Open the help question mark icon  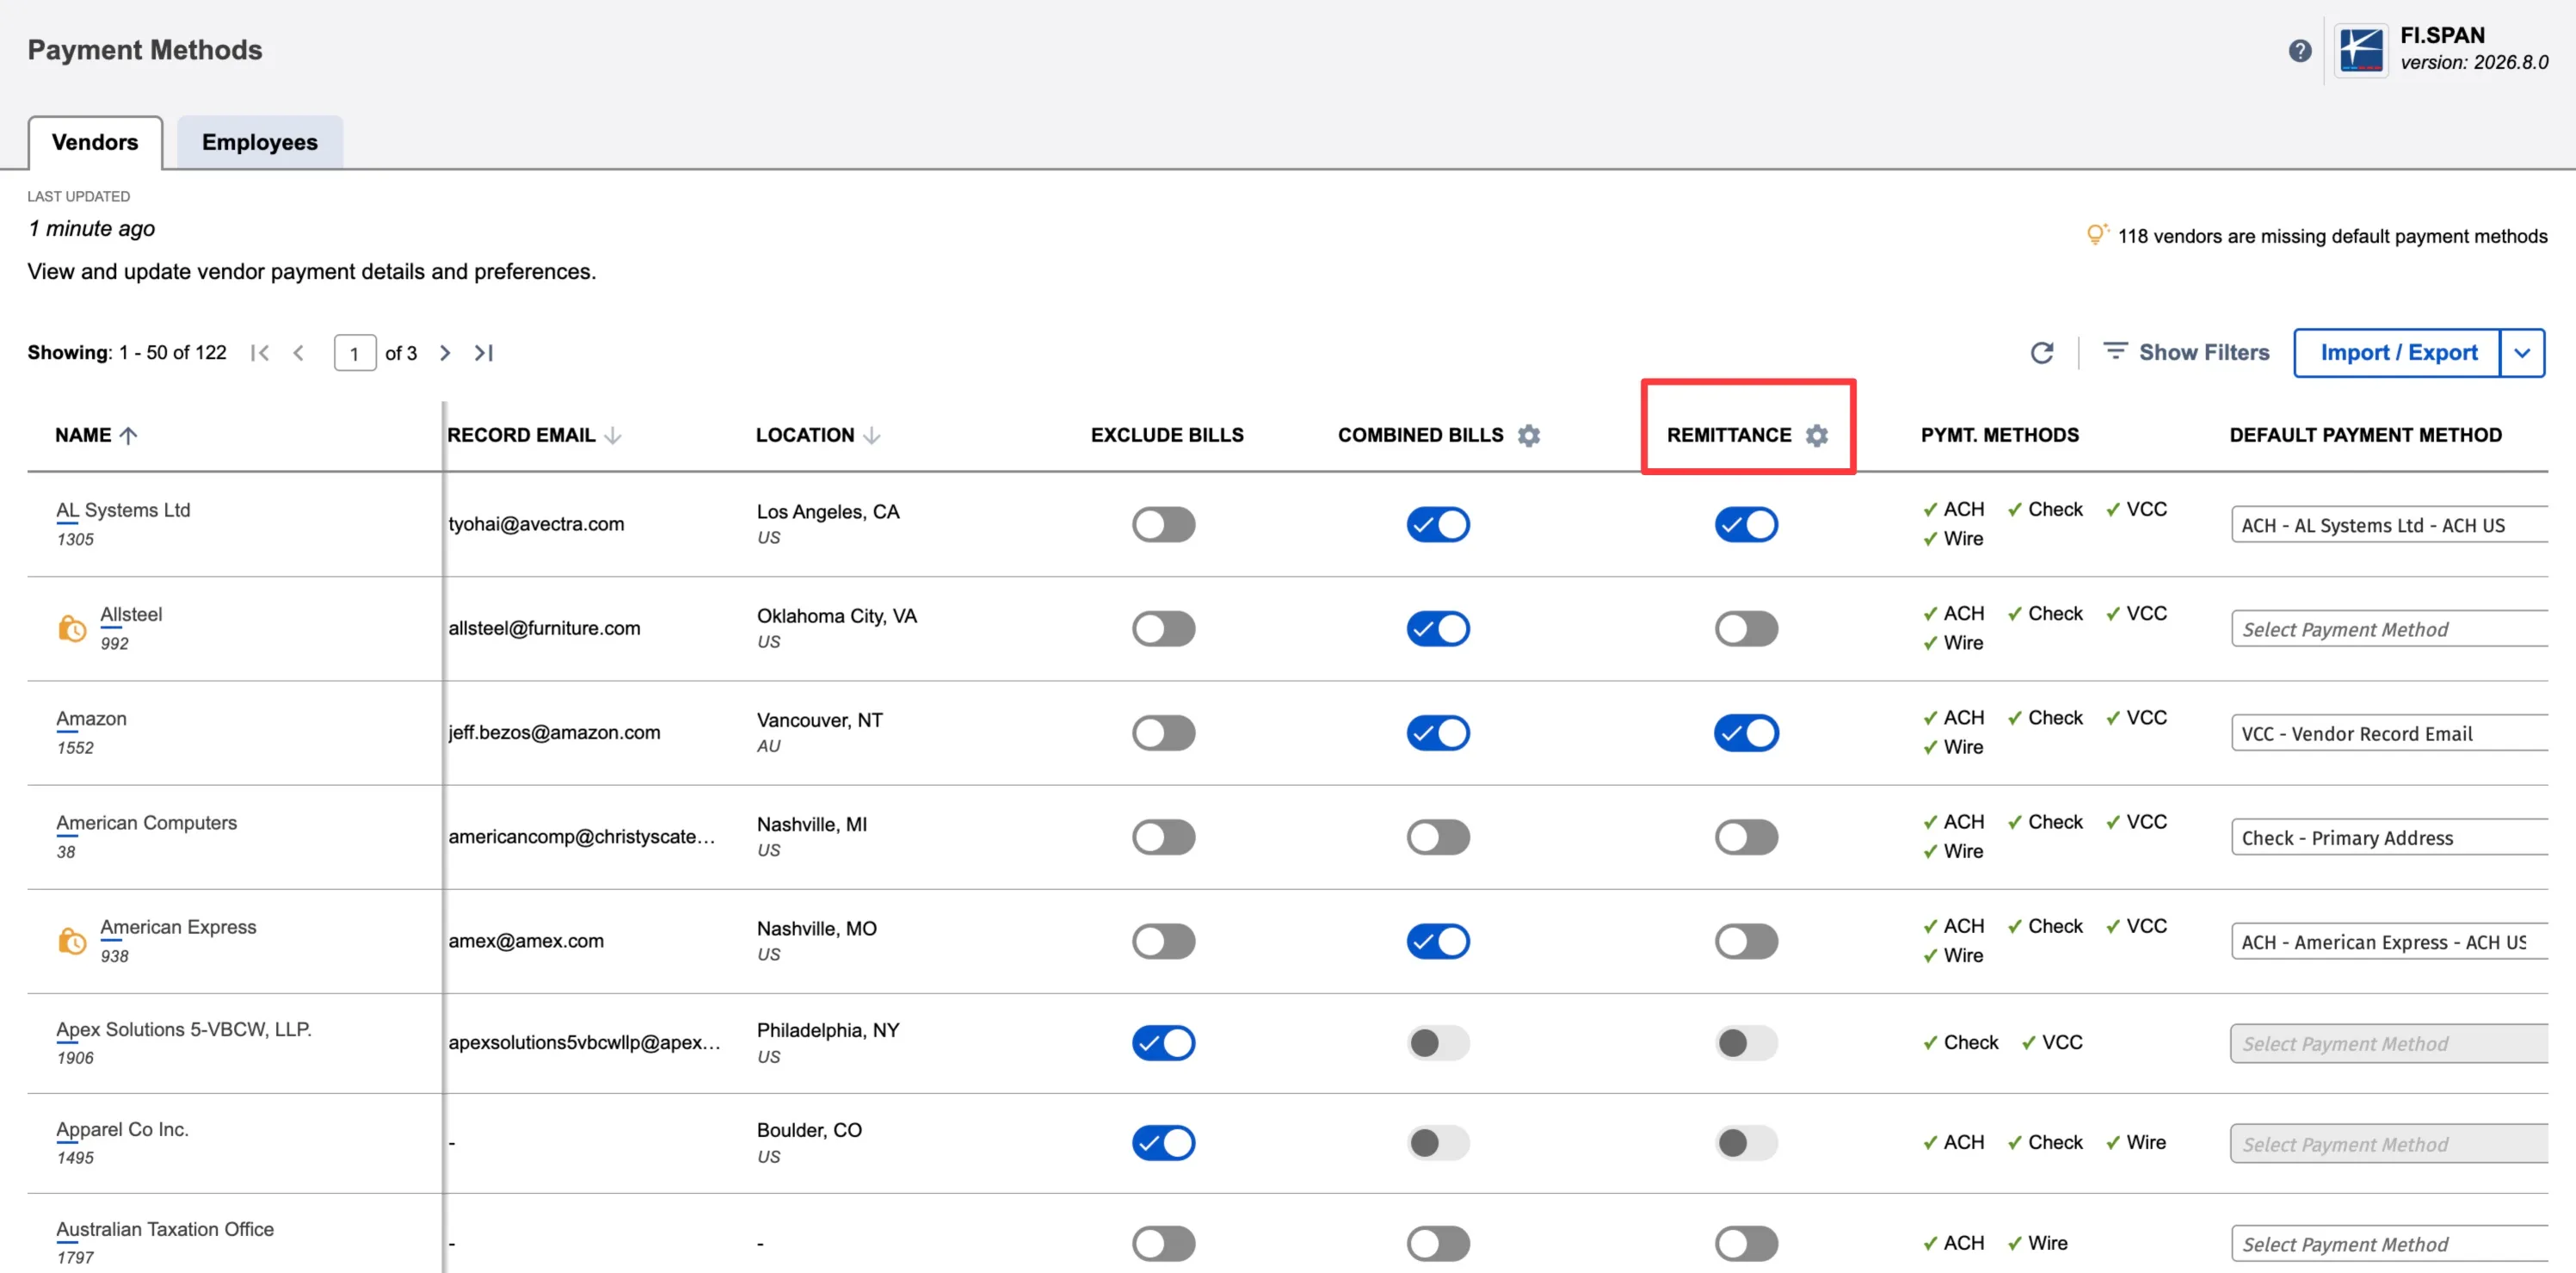2299,50
